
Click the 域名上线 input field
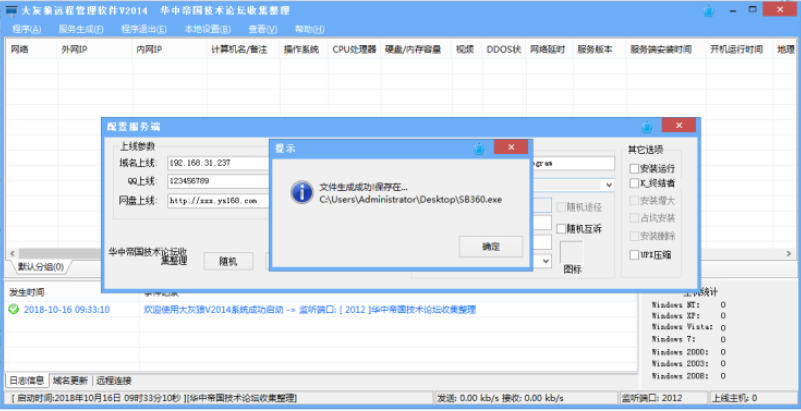coord(218,163)
